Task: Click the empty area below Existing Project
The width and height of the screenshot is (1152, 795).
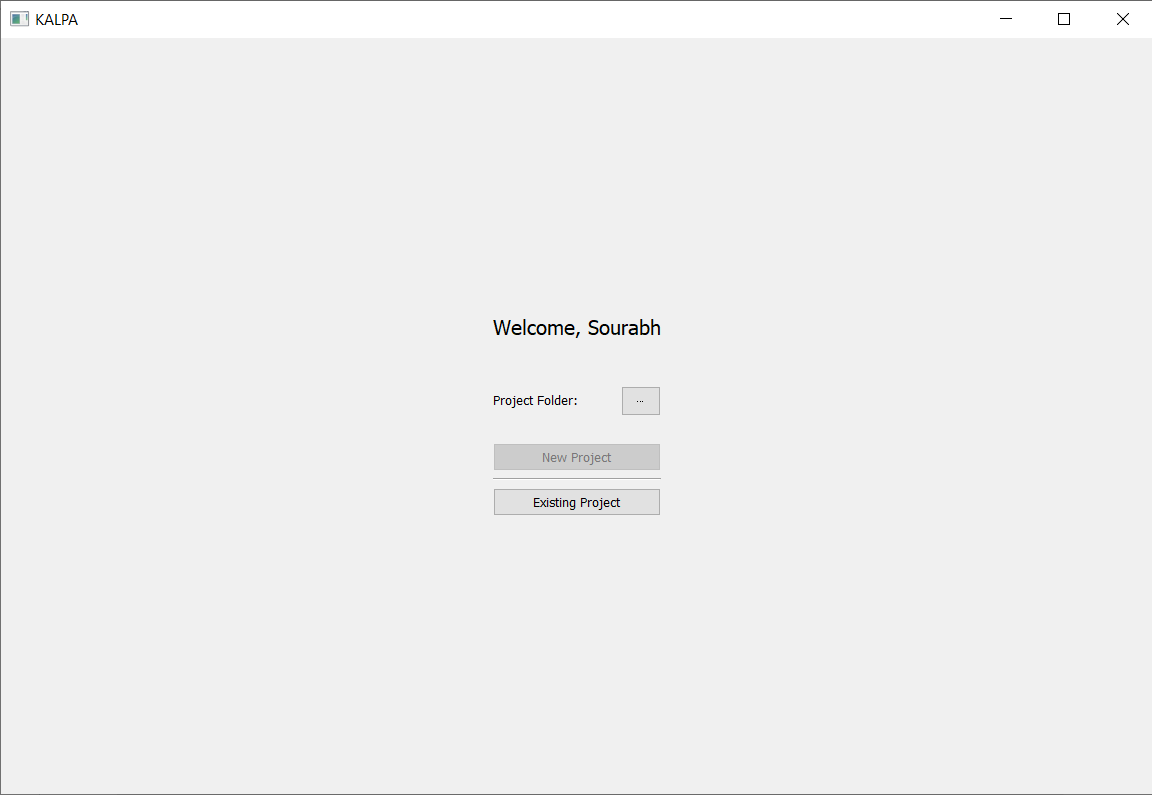Action: [x=576, y=600]
